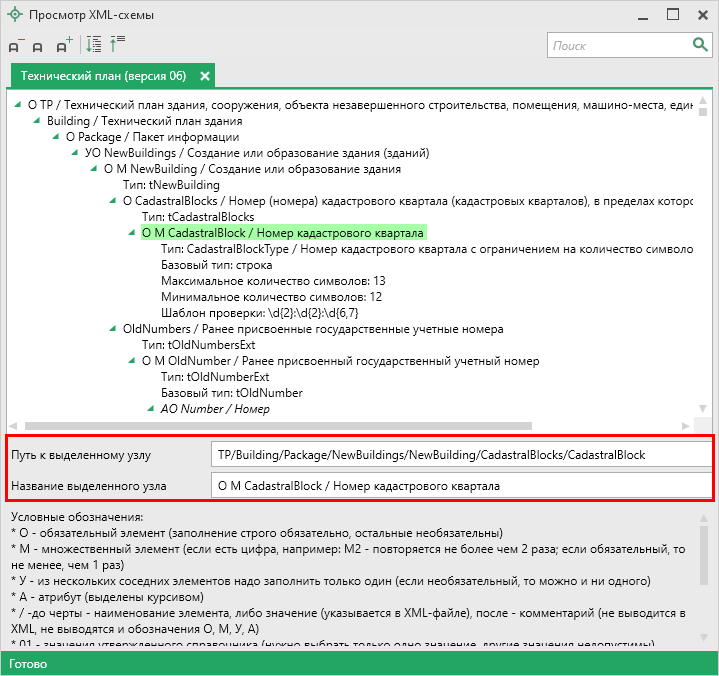Collapse the Building tree node
This screenshot has height=676, width=719.
click(38, 121)
